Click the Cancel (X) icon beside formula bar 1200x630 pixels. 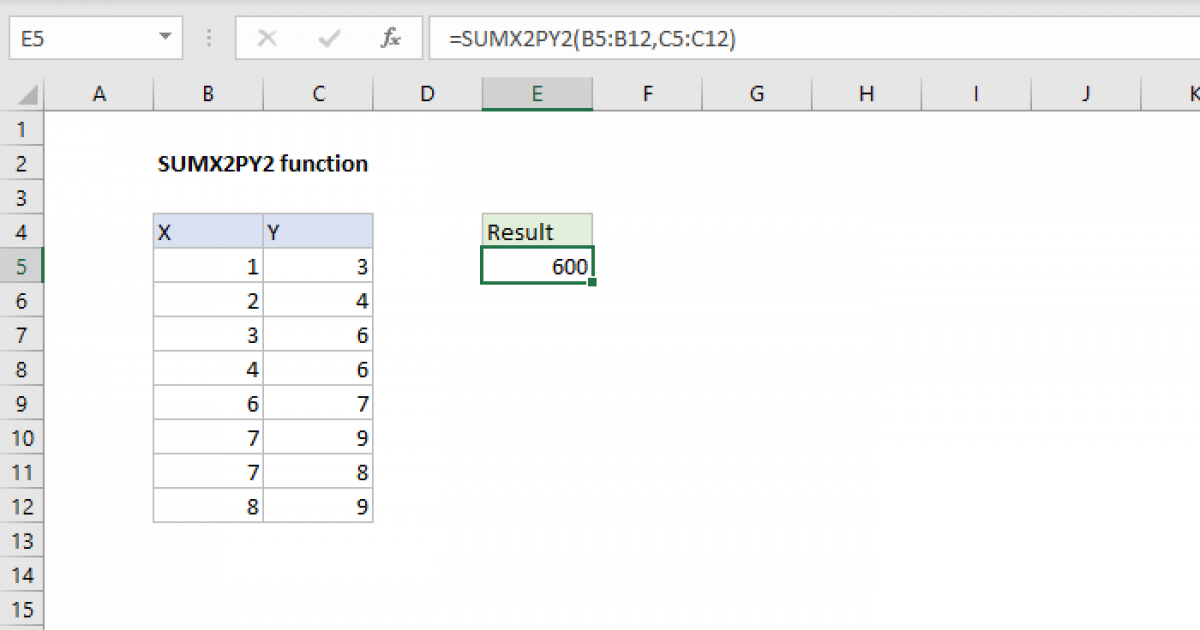click(x=267, y=38)
